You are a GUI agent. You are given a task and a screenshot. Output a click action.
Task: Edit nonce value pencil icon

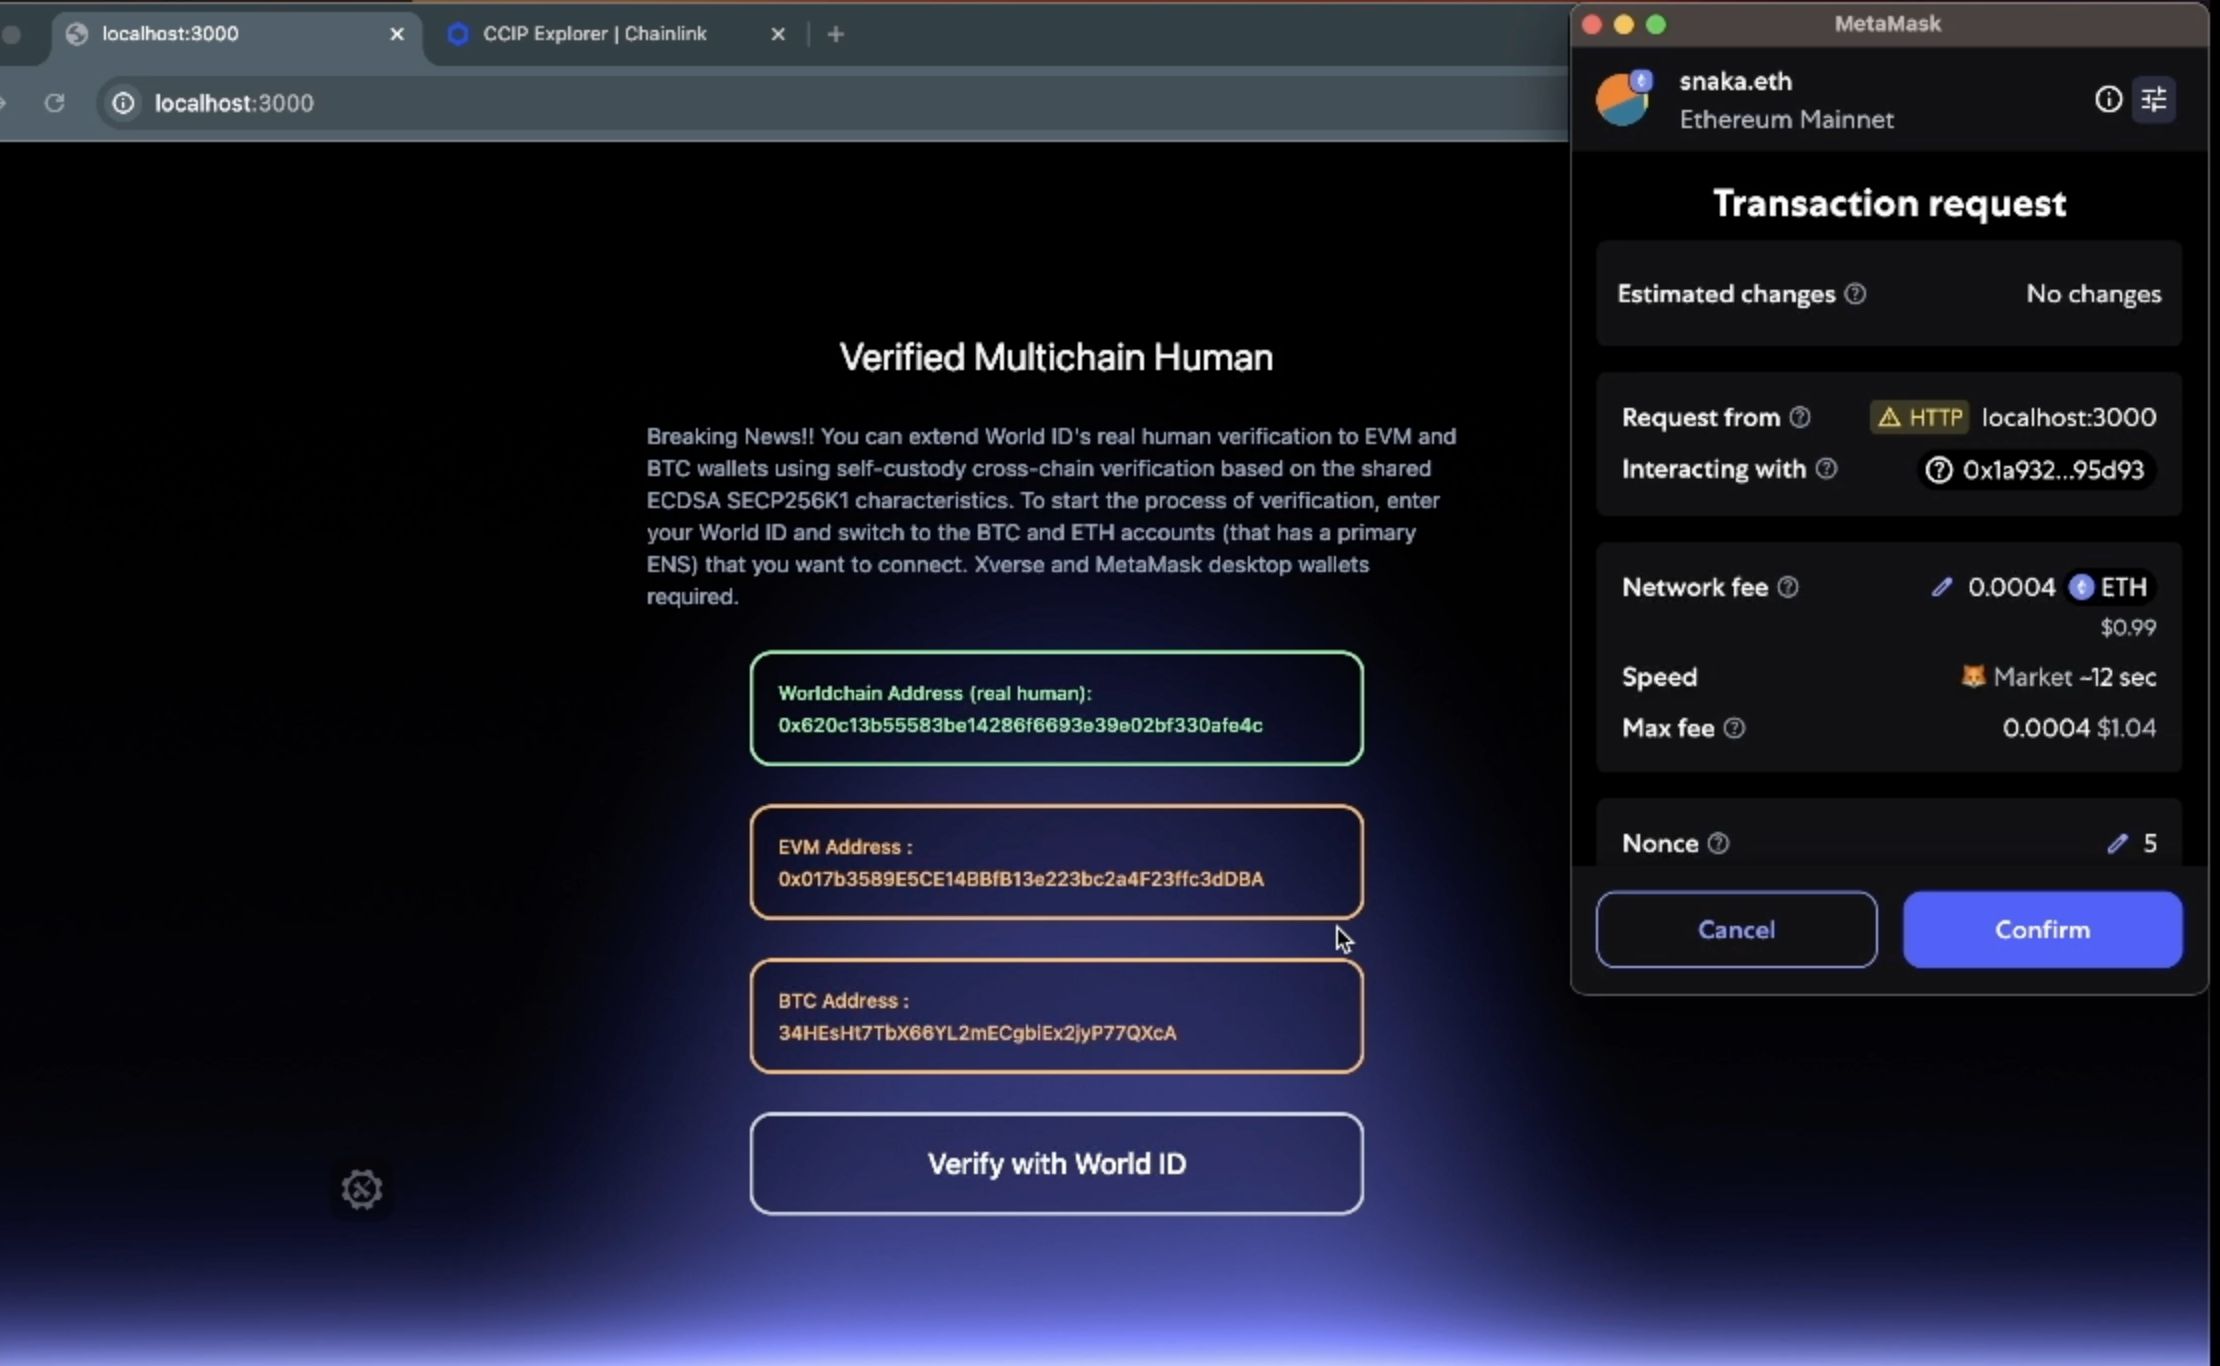pyautogui.click(x=2117, y=843)
